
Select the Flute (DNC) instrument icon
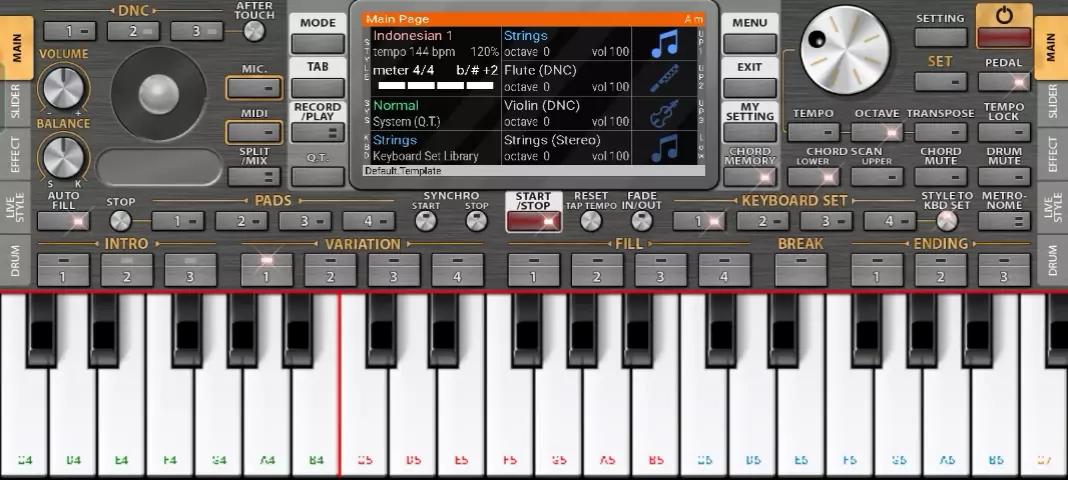click(x=663, y=79)
